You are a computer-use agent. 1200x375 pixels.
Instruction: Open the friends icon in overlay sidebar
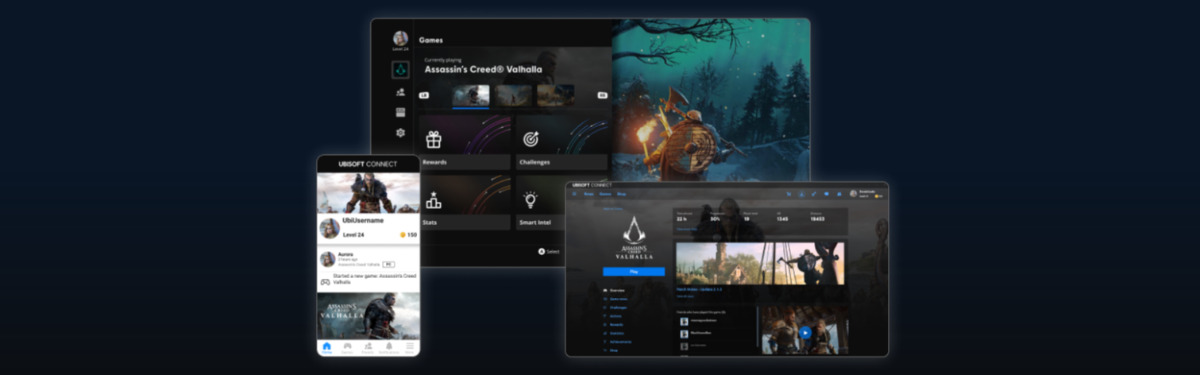coord(400,92)
